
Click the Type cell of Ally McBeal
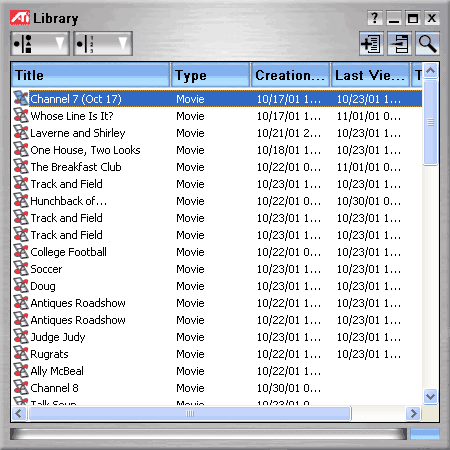pyautogui.click(x=190, y=371)
